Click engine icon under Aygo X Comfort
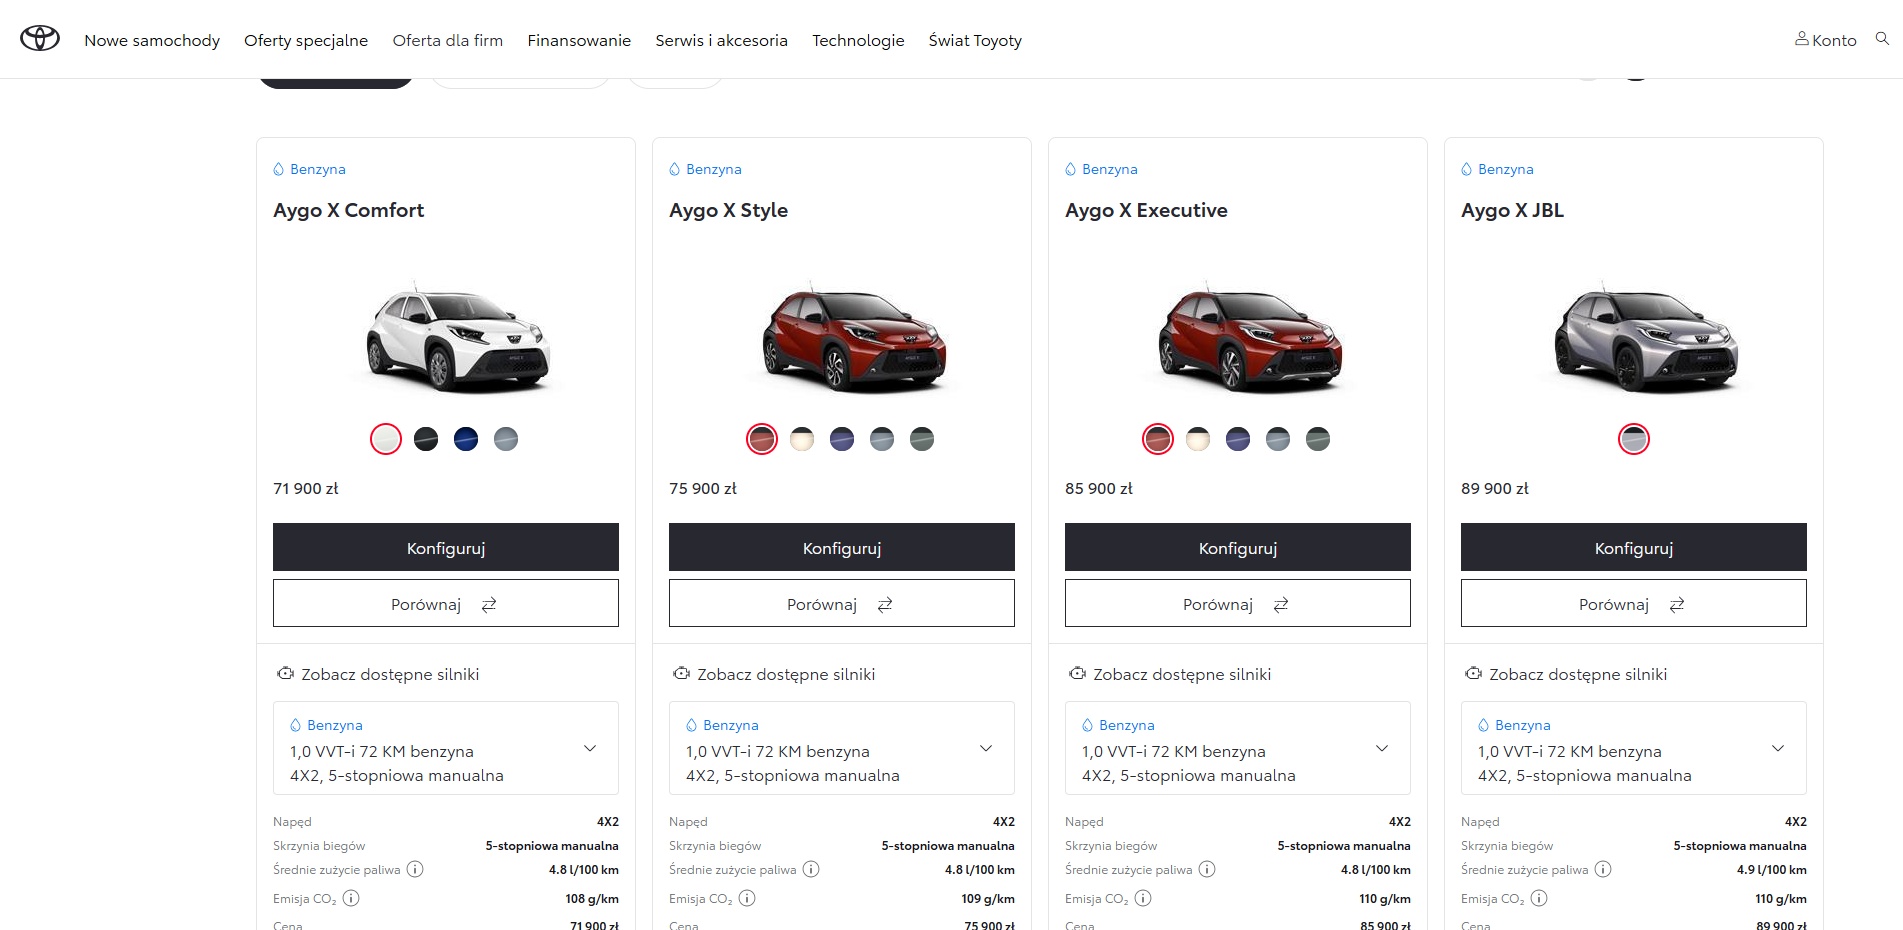The height and width of the screenshot is (930, 1903). click(285, 673)
